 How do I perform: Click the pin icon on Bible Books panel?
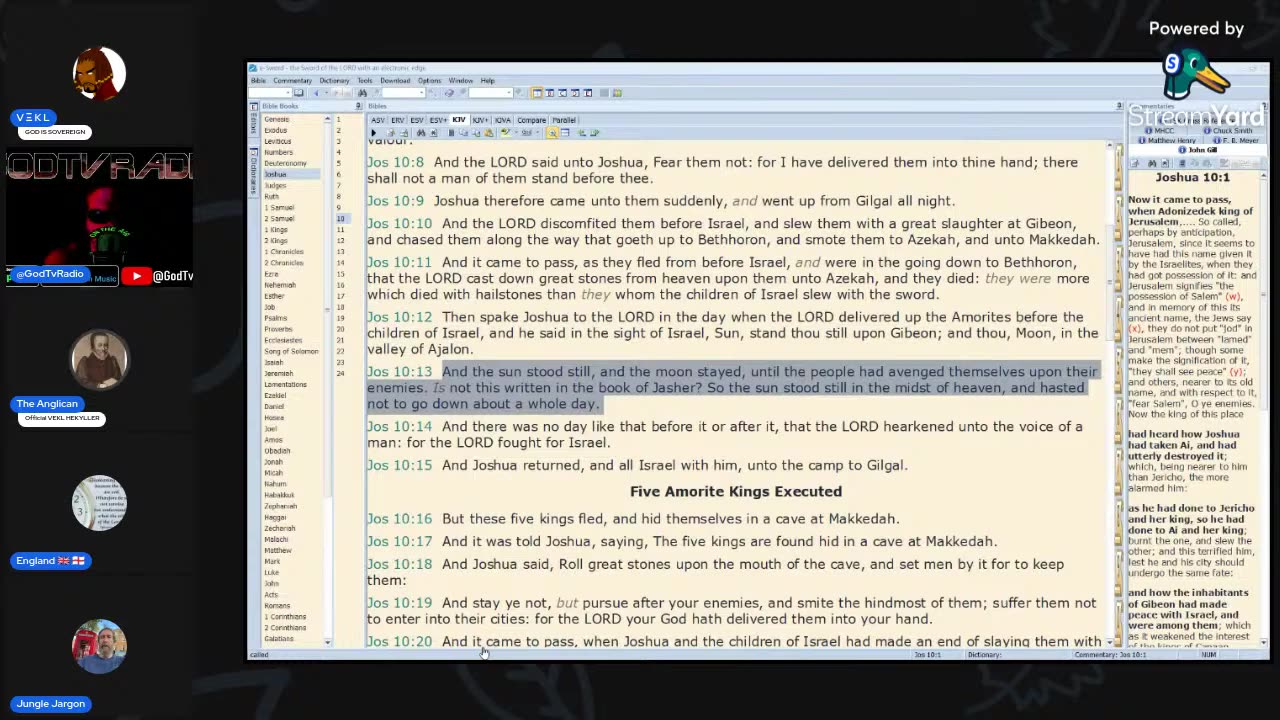coord(358,106)
